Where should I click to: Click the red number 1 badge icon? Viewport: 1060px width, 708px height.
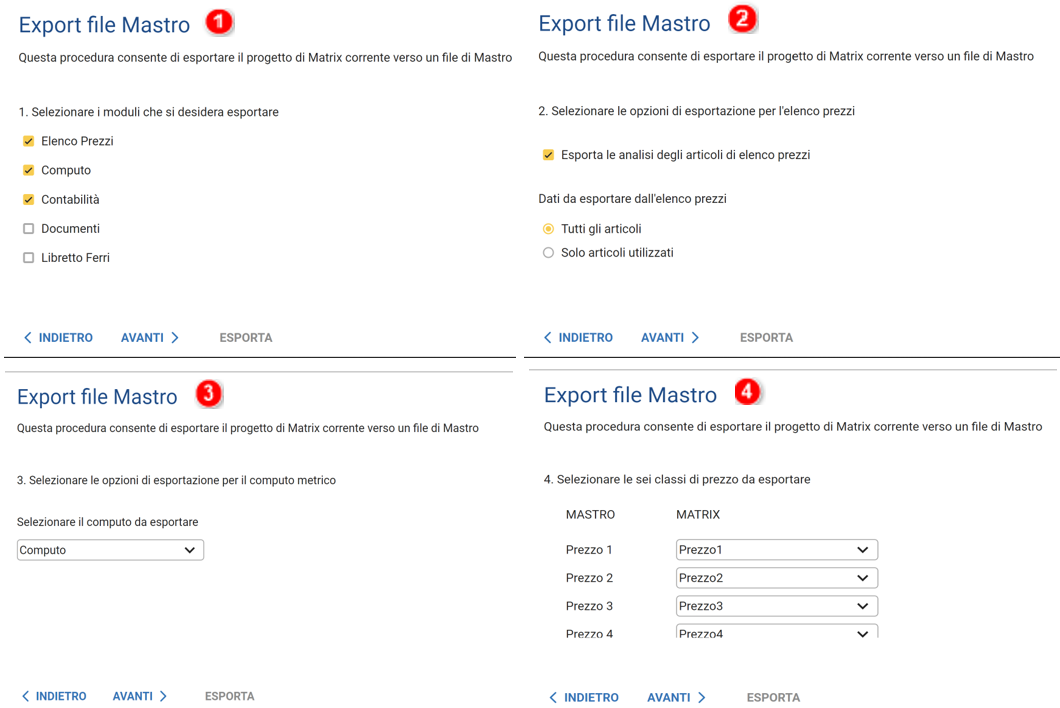click(218, 22)
